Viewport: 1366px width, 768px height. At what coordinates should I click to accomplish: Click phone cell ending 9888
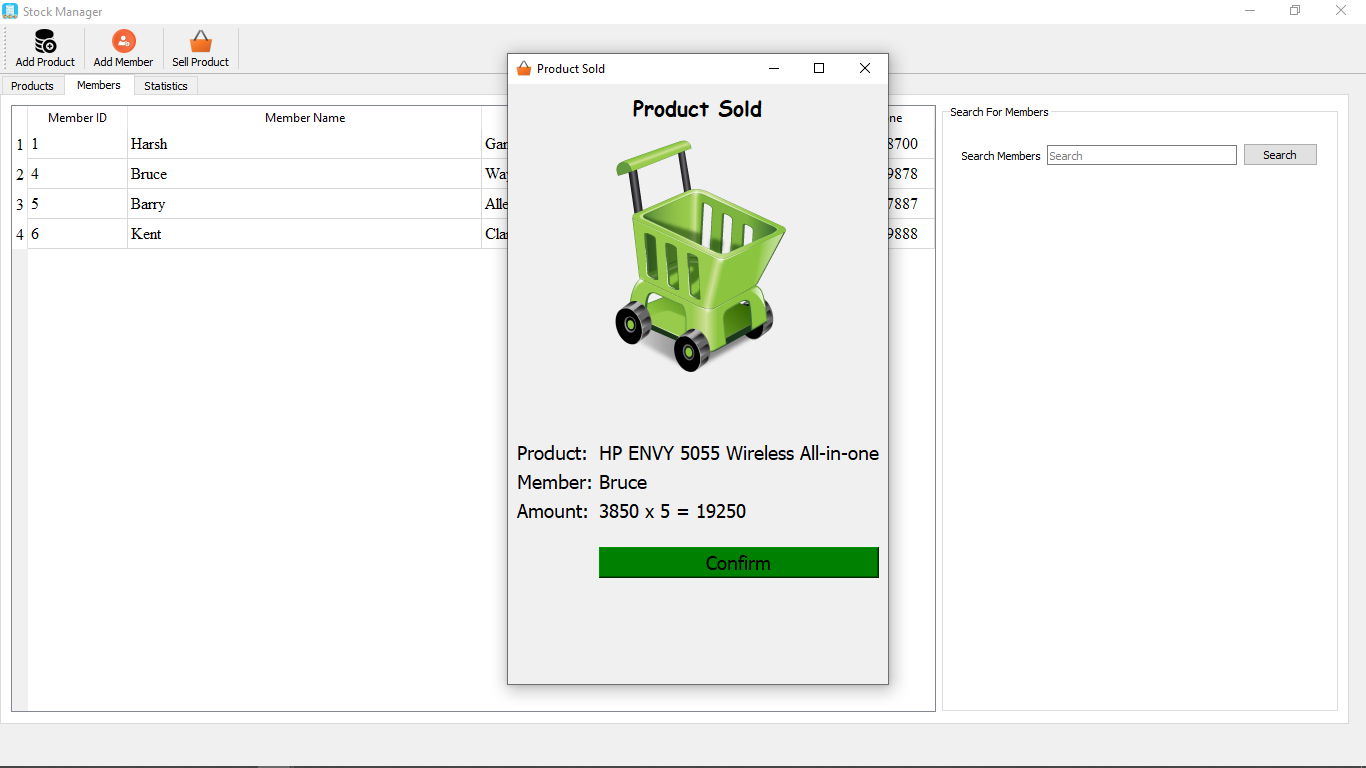point(910,234)
